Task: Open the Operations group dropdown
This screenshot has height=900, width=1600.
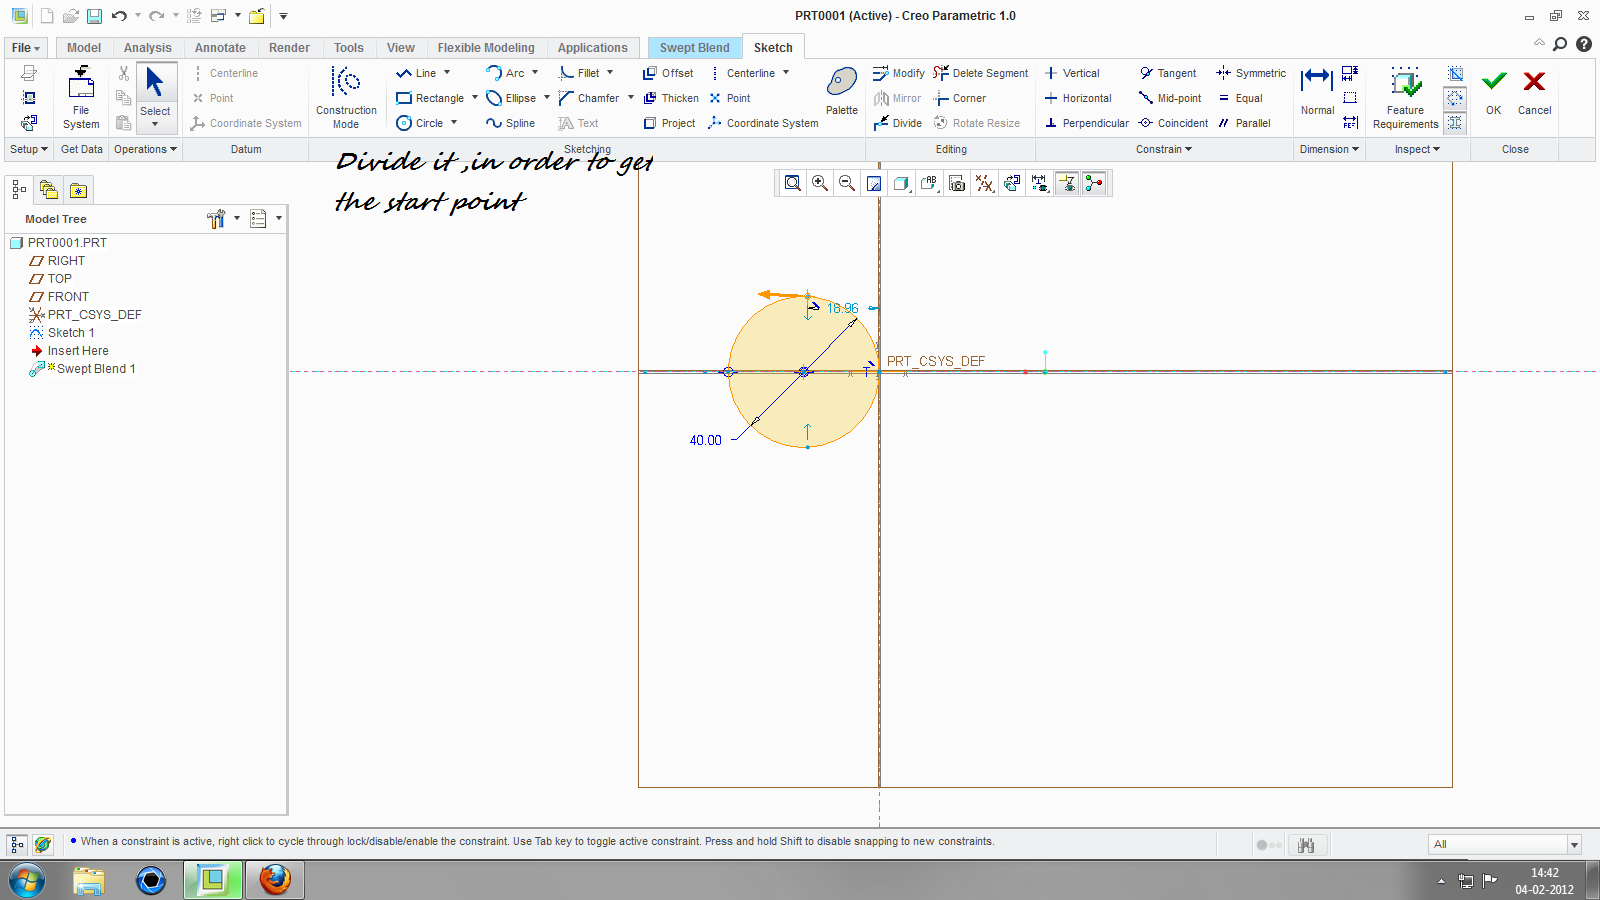Action: [145, 149]
